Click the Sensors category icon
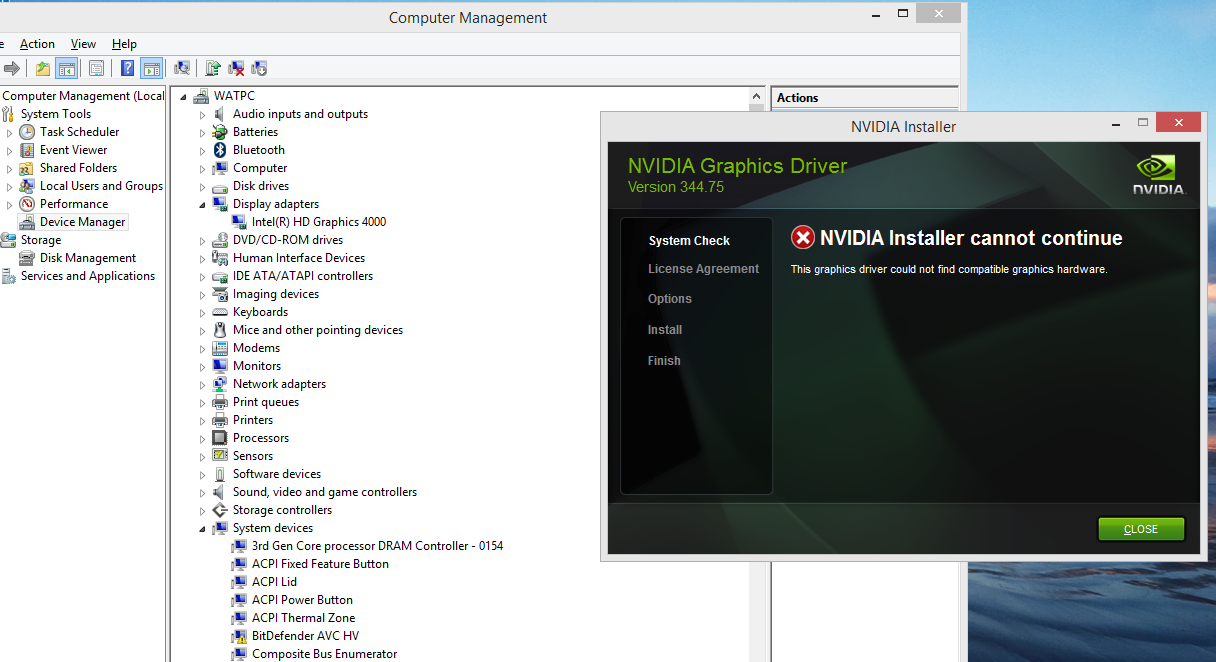The width and height of the screenshot is (1216, 662). [220, 456]
